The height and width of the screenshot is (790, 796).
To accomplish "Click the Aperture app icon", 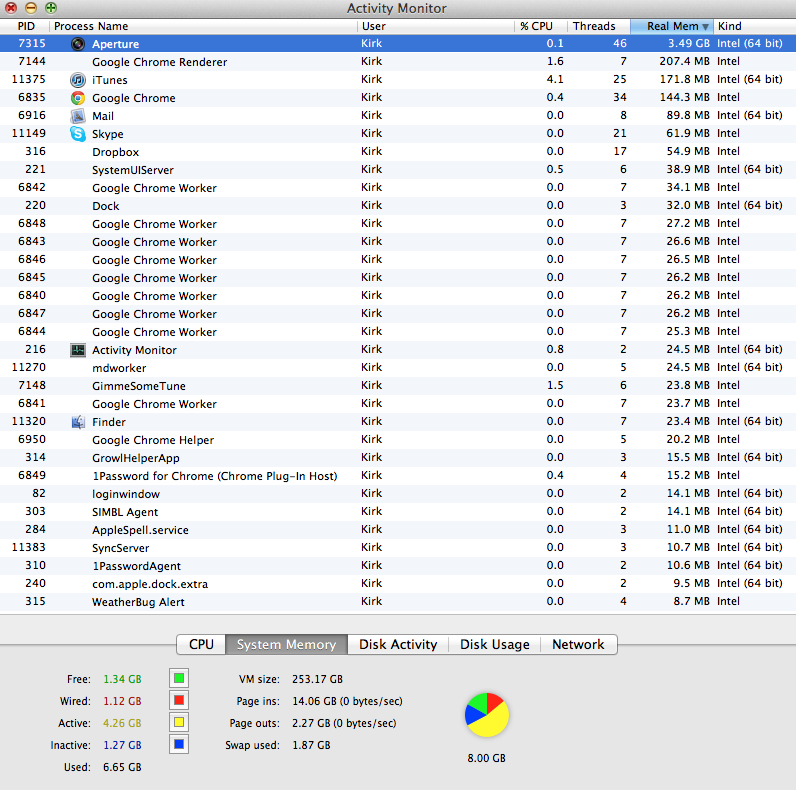I will [78, 44].
